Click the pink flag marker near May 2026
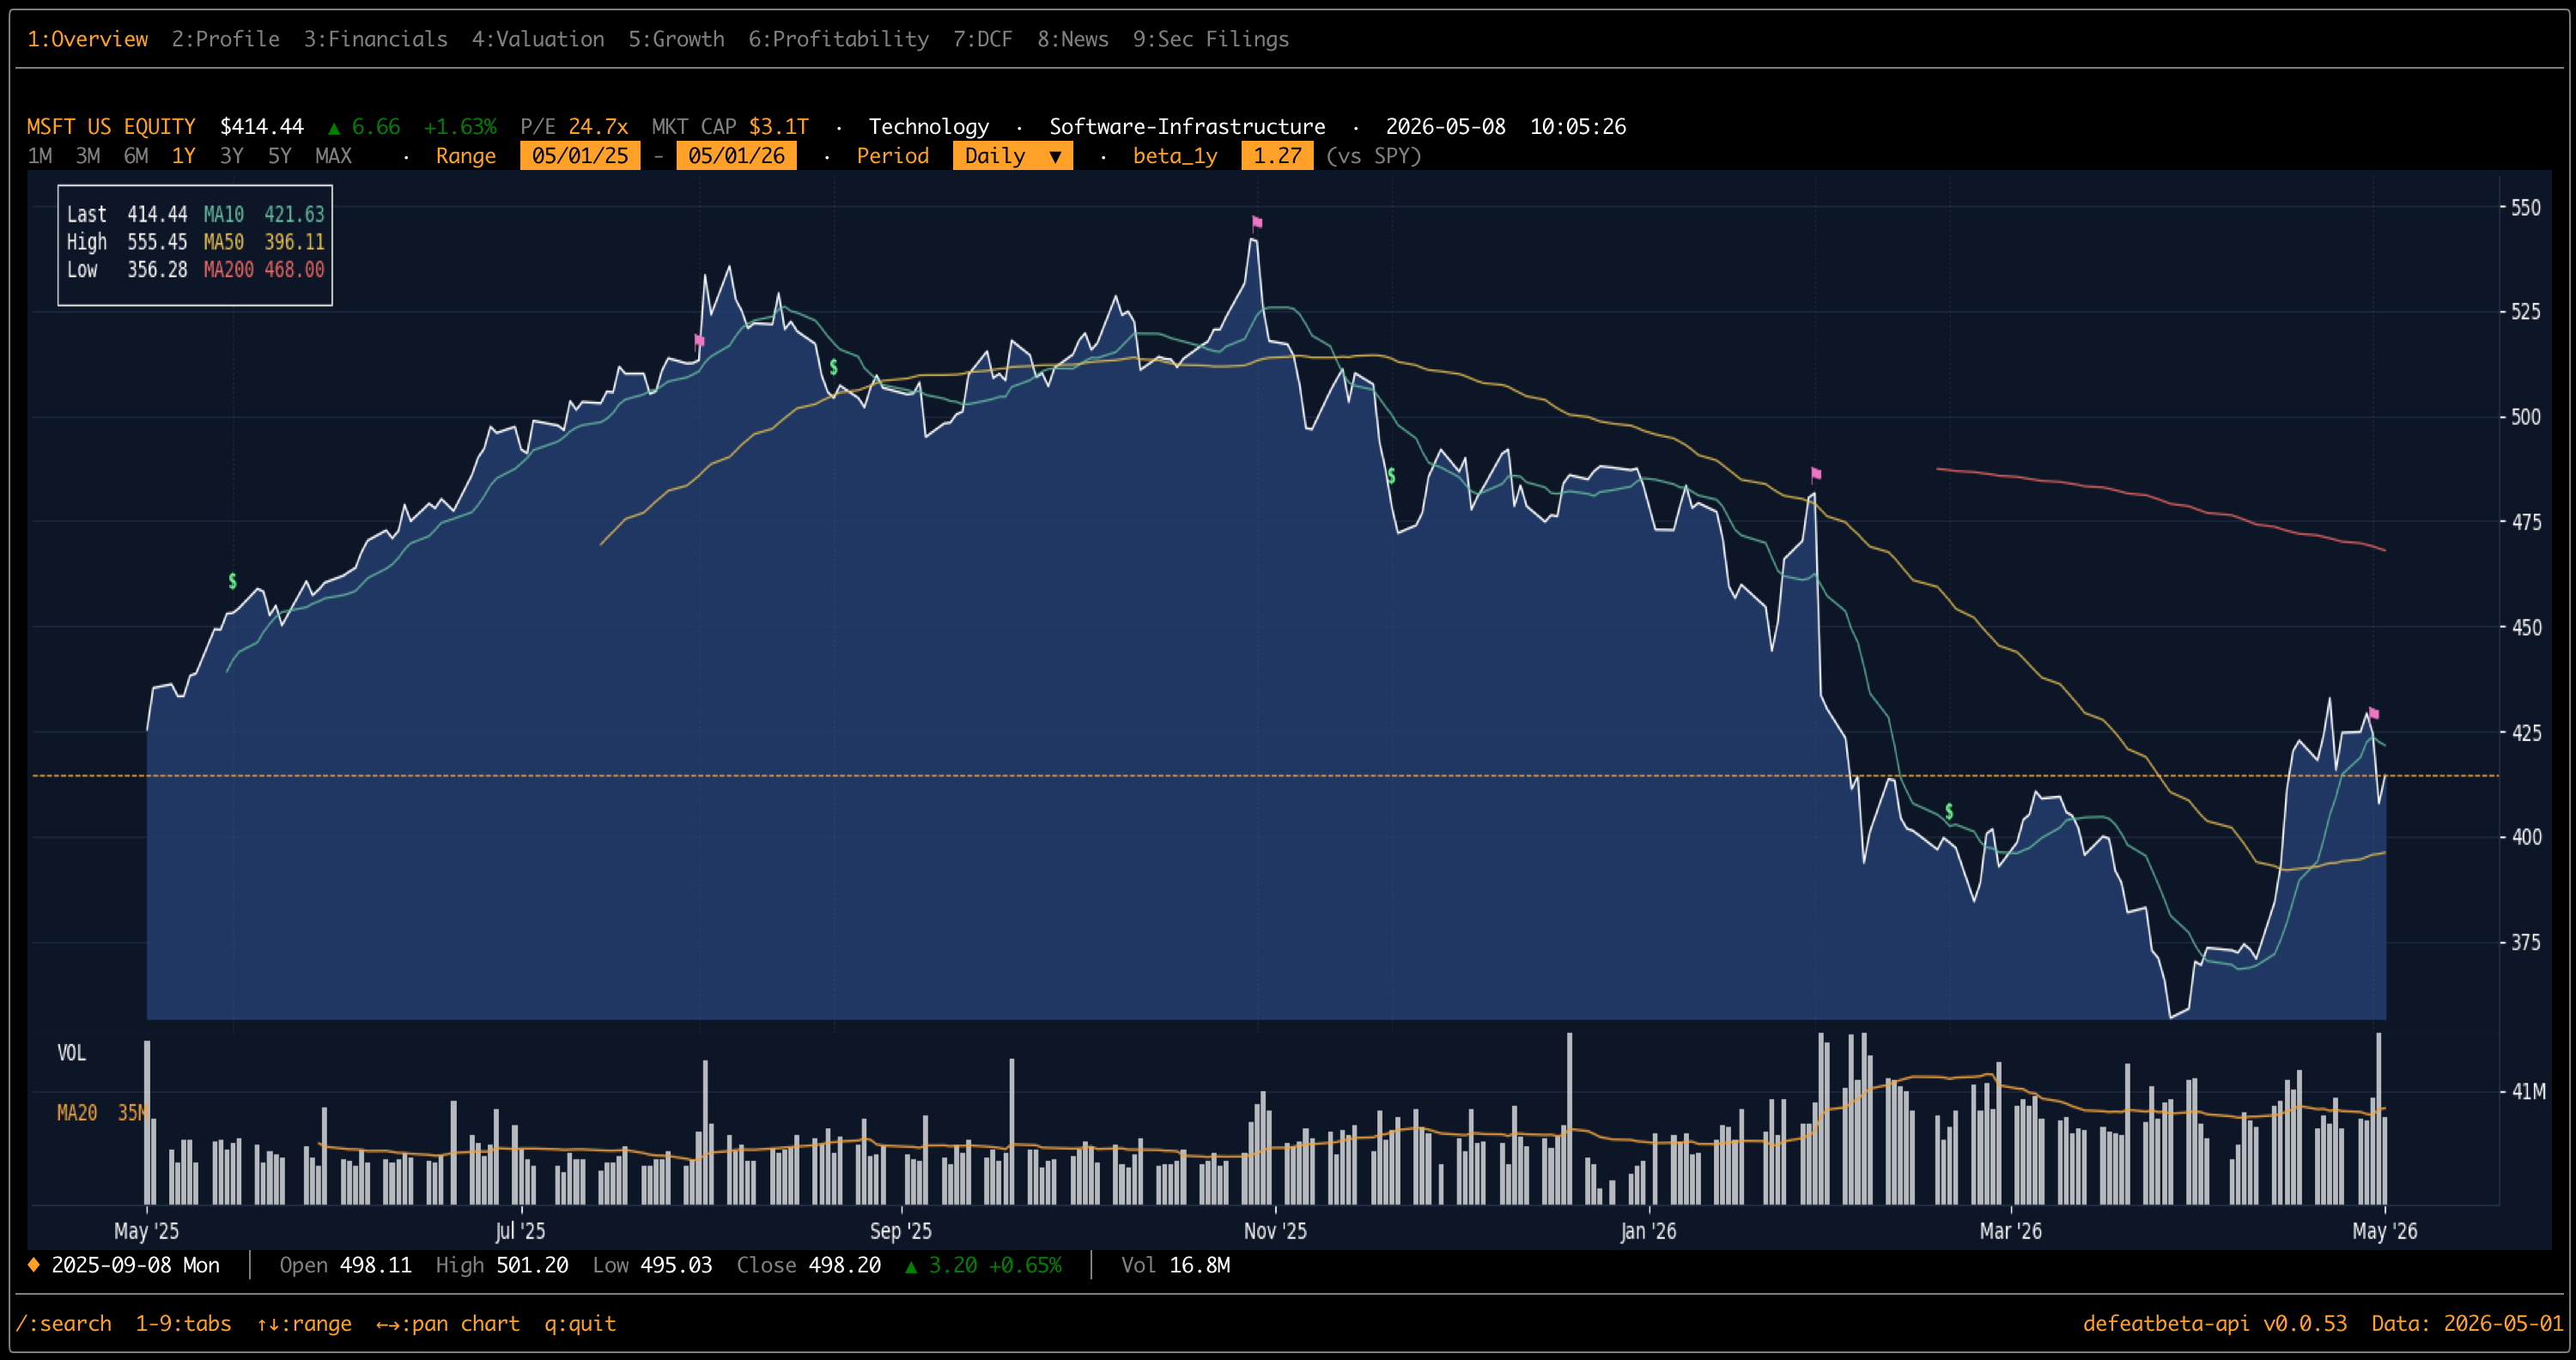This screenshot has height=1360, width=2576. [2374, 713]
